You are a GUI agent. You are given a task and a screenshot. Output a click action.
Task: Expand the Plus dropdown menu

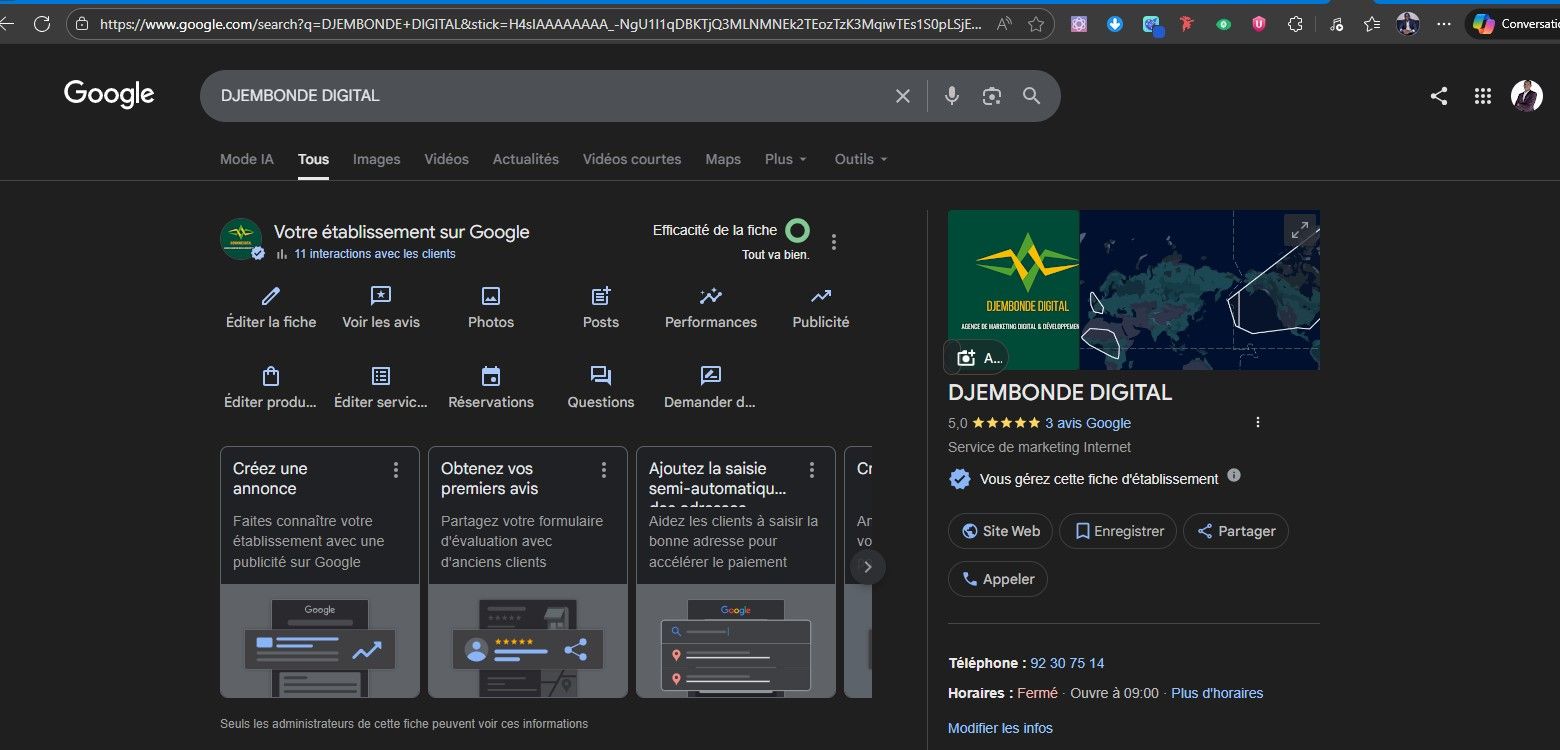coord(786,159)
